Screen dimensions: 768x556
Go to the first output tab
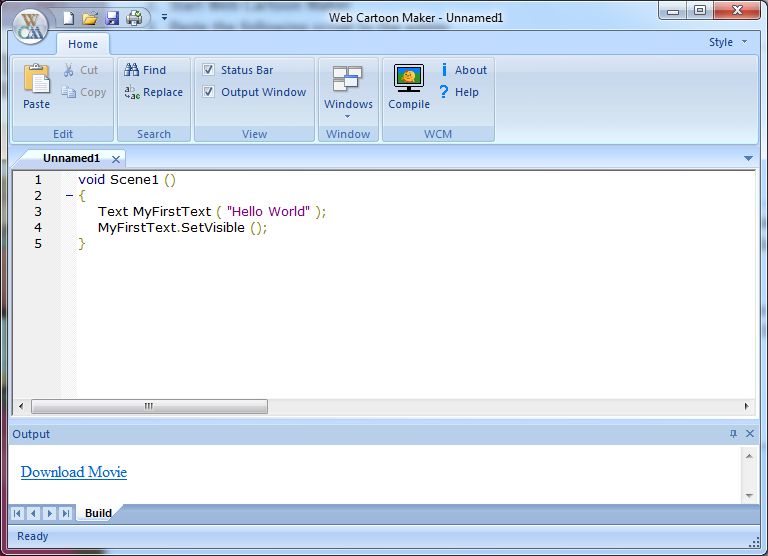(17, 513)
